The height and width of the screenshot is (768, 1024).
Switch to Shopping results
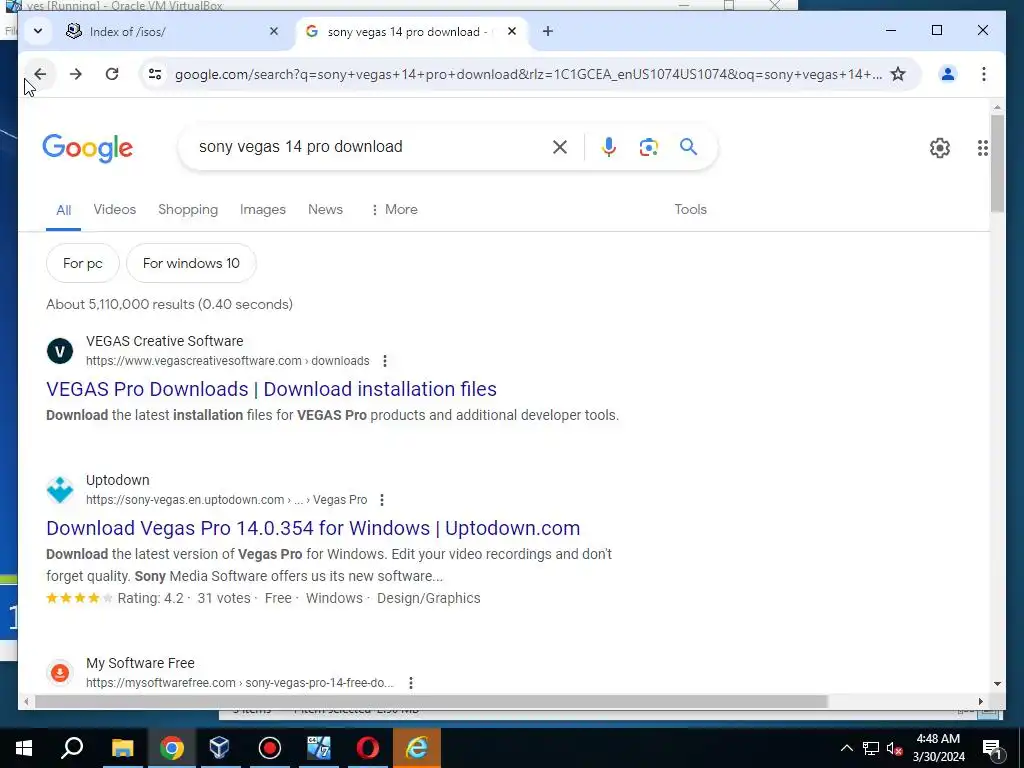pyautogui.click(x=188, y=210)
